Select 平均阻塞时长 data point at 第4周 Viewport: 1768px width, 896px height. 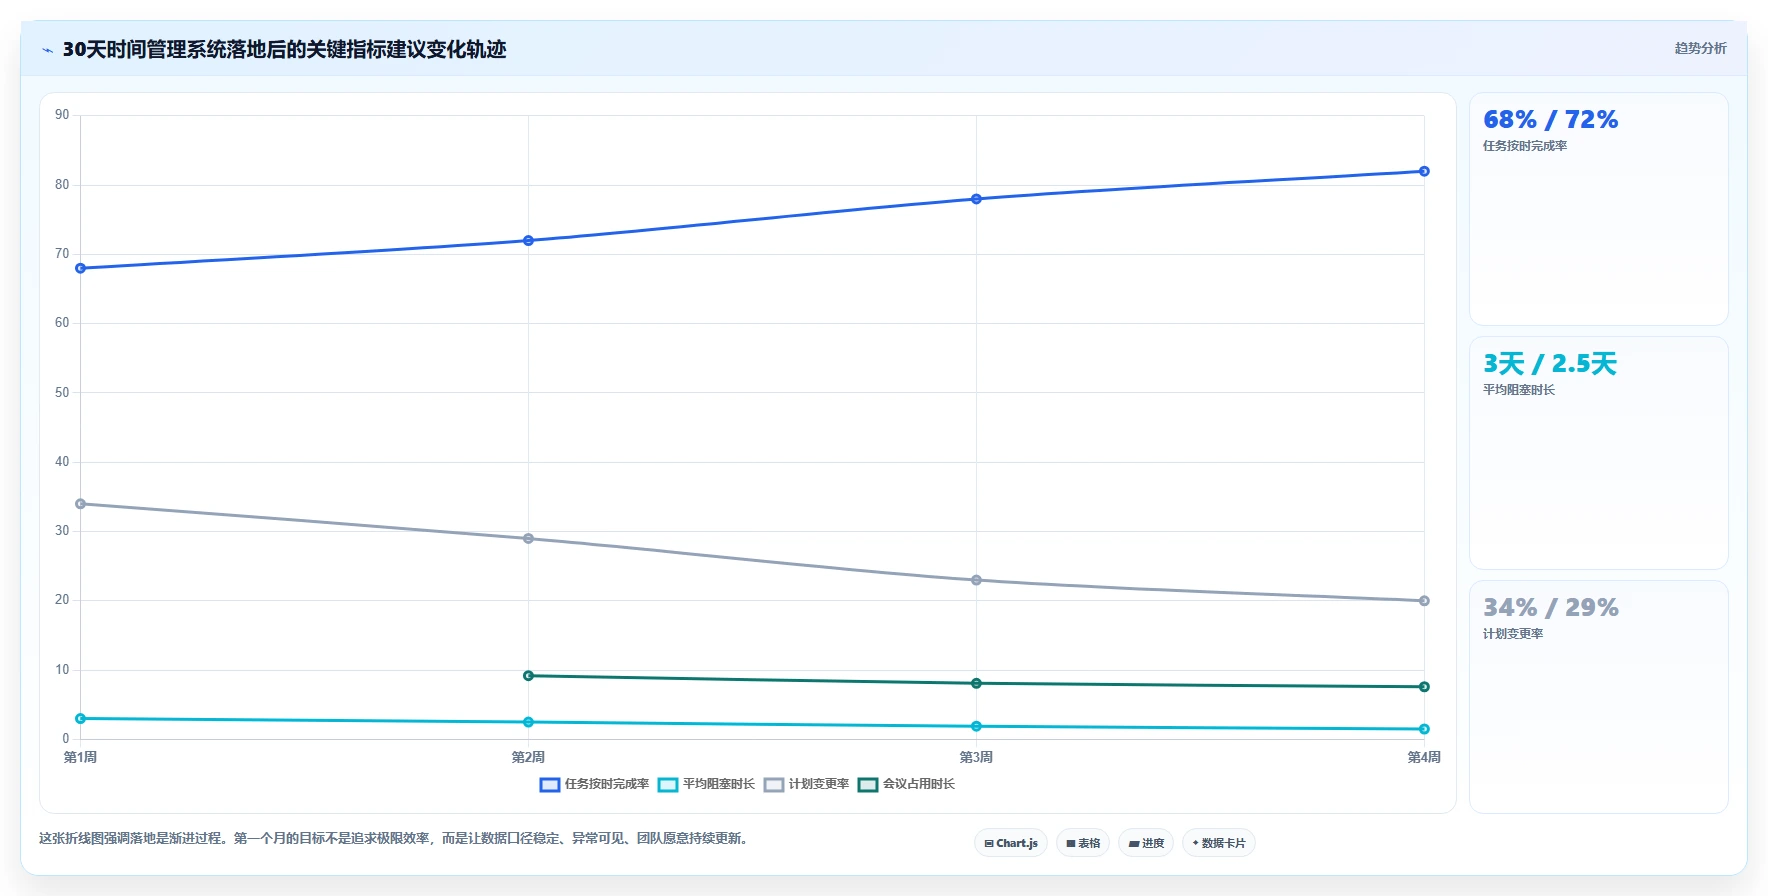tap(1425, 729)
